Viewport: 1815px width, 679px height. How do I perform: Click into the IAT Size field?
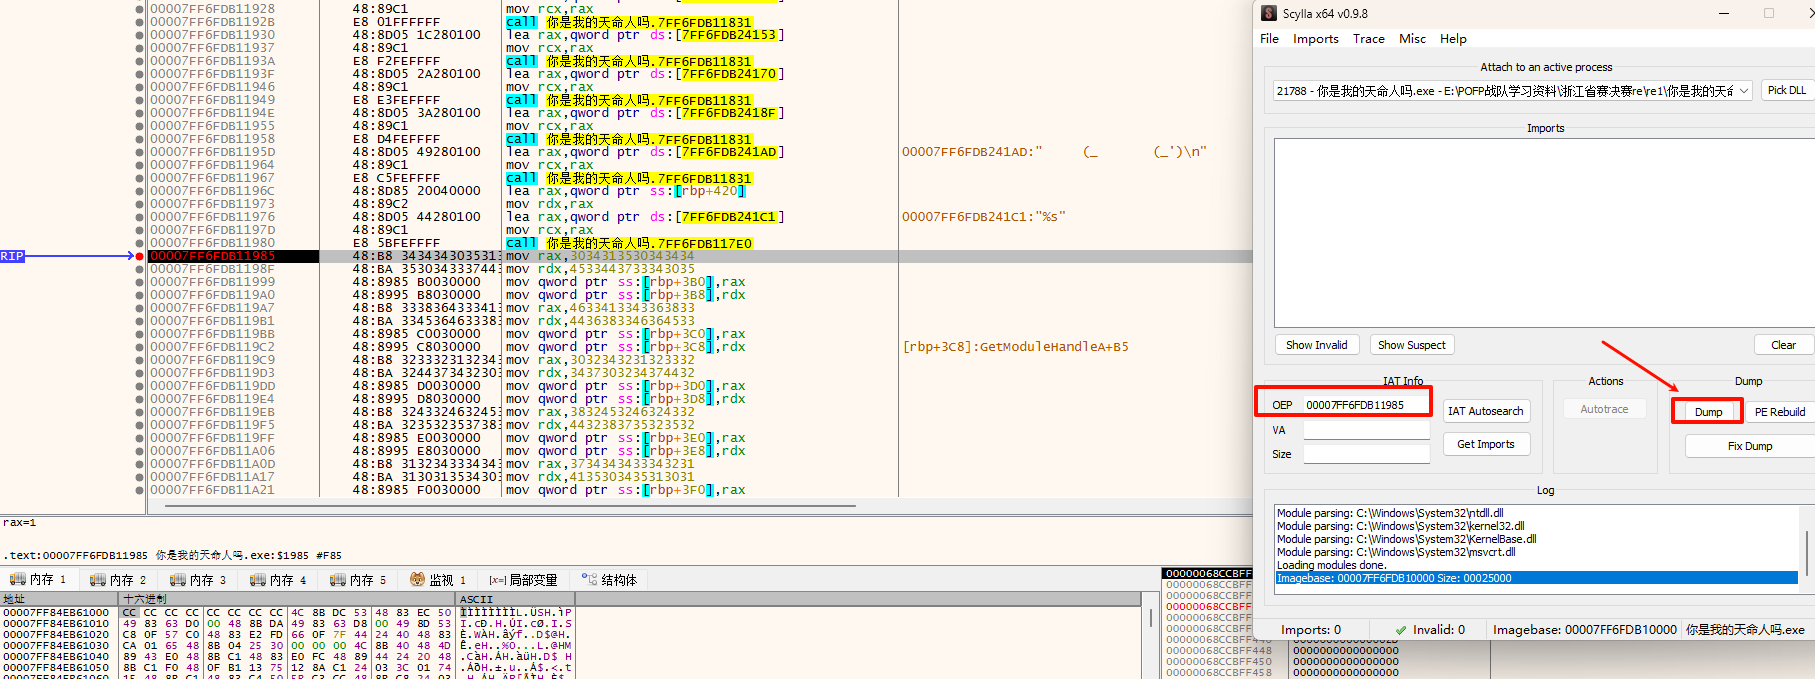click(1366, 454)
